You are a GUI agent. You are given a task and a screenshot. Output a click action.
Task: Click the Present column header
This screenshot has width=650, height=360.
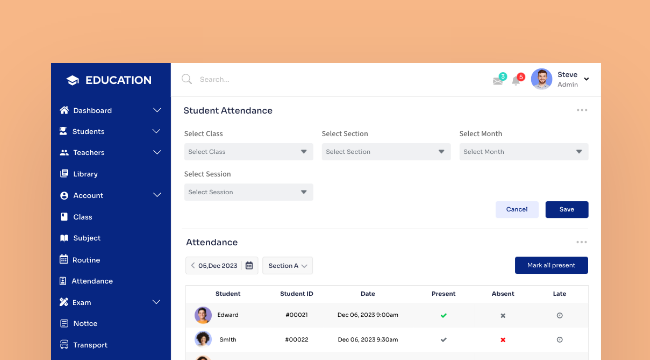tap(443, 294)
